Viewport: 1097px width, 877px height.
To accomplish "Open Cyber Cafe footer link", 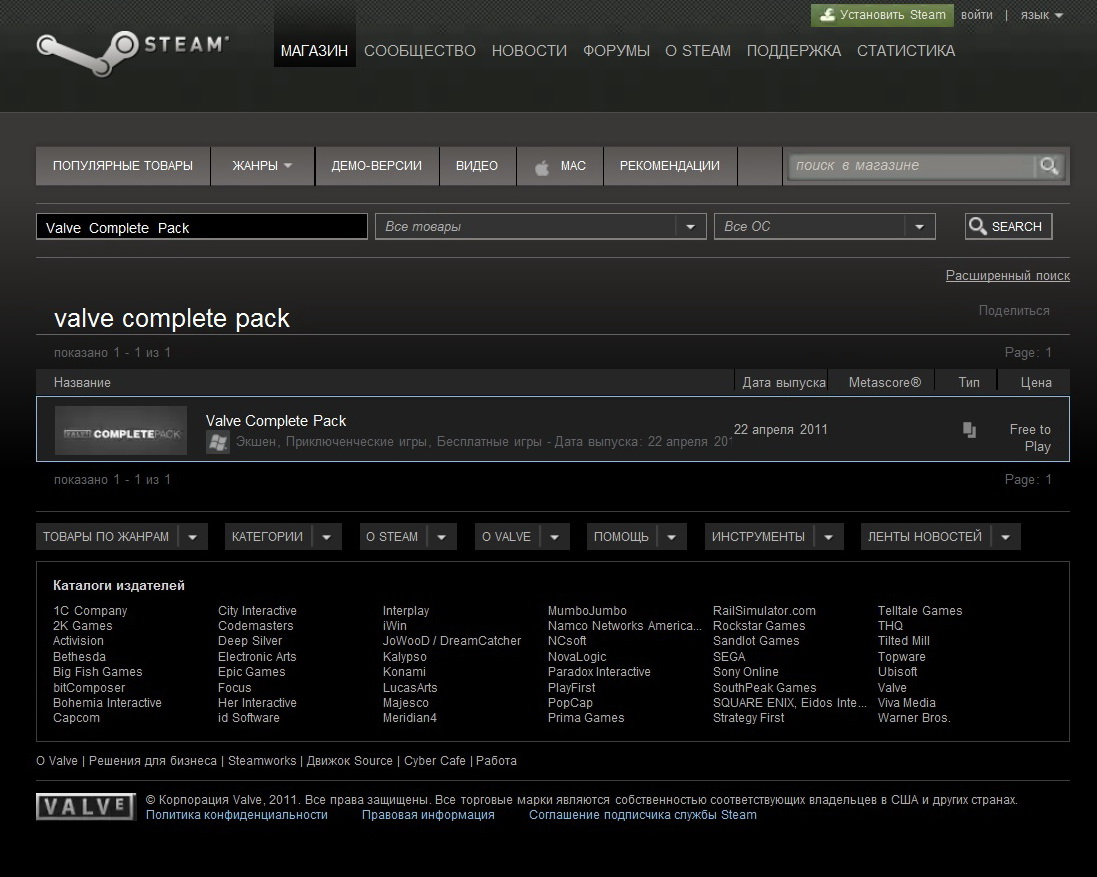I will (434, 761).
